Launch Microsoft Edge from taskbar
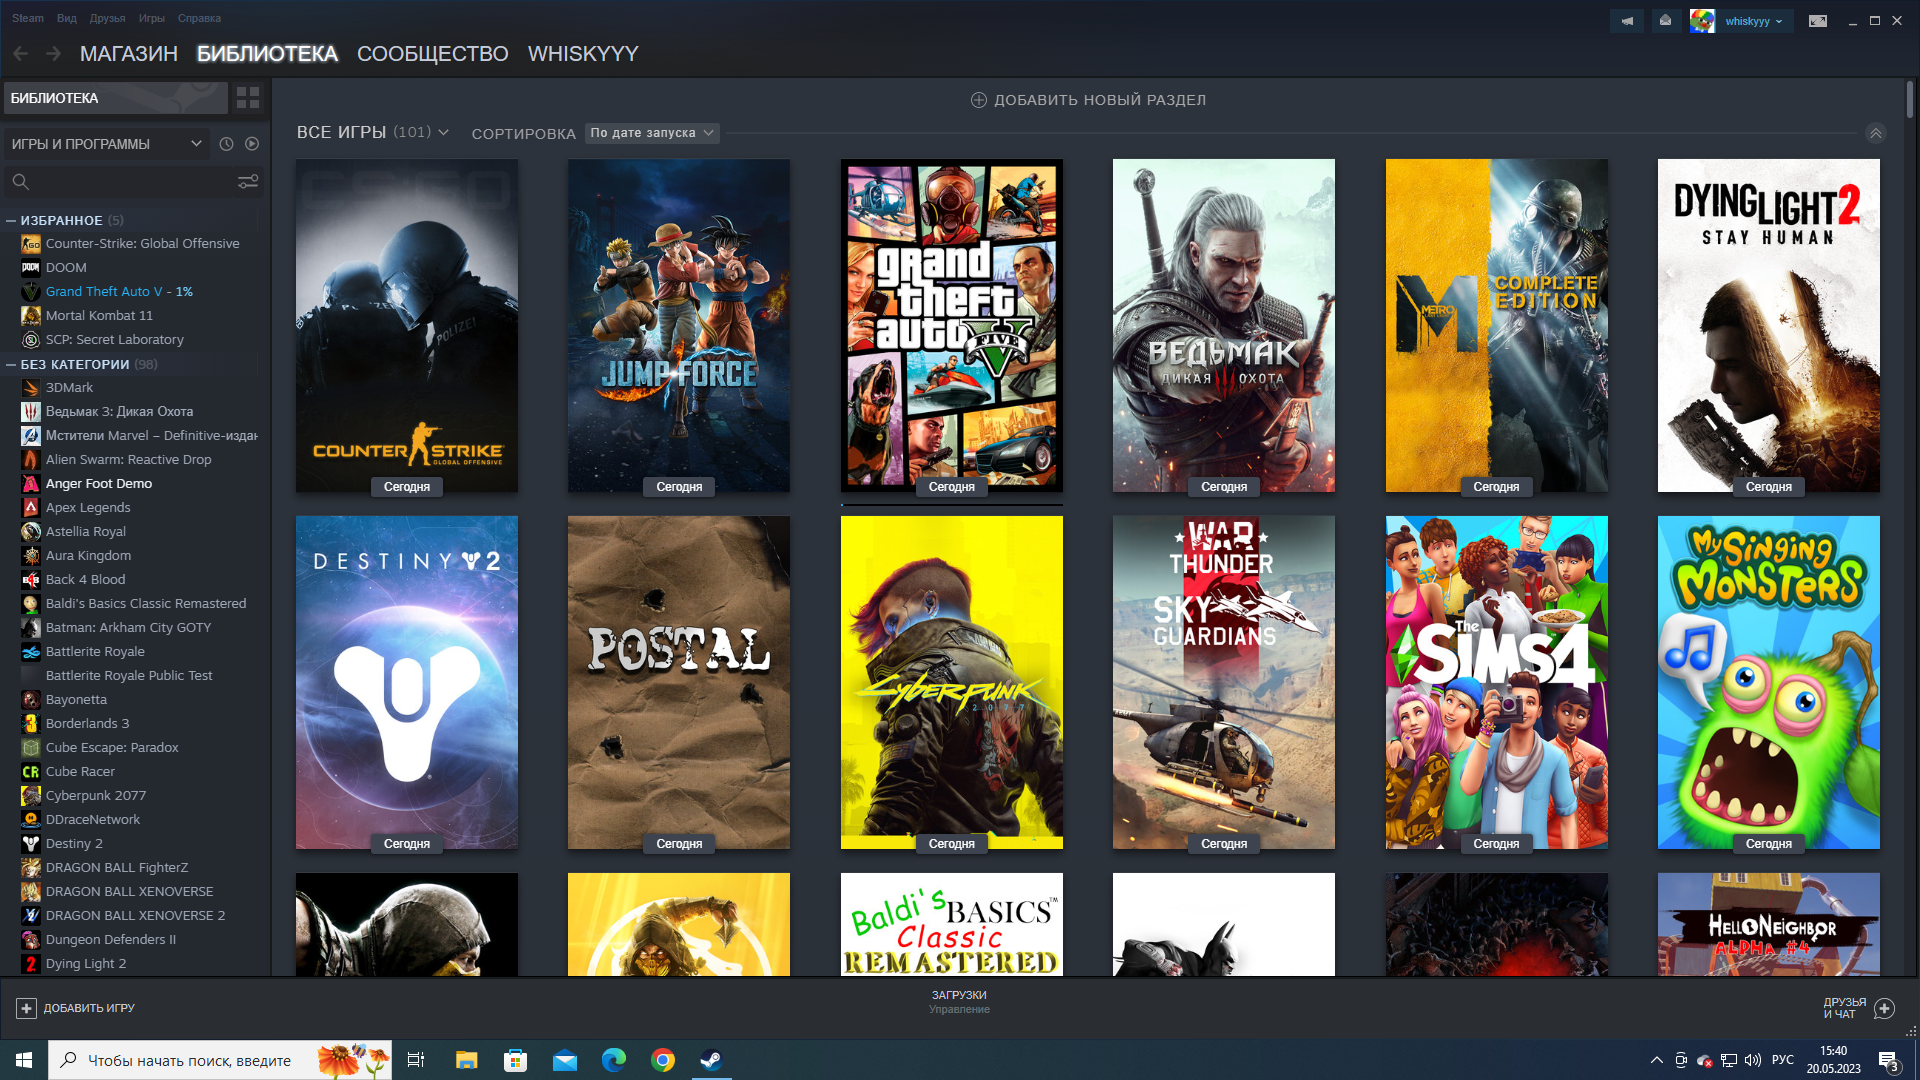The image size is (1920, 1080). [614, 1060]
